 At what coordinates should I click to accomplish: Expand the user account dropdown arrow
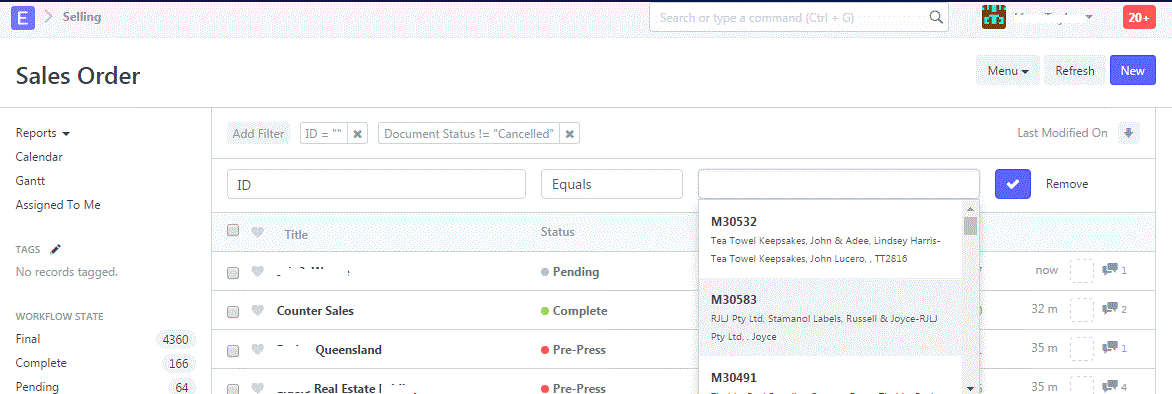point(1089,17)
